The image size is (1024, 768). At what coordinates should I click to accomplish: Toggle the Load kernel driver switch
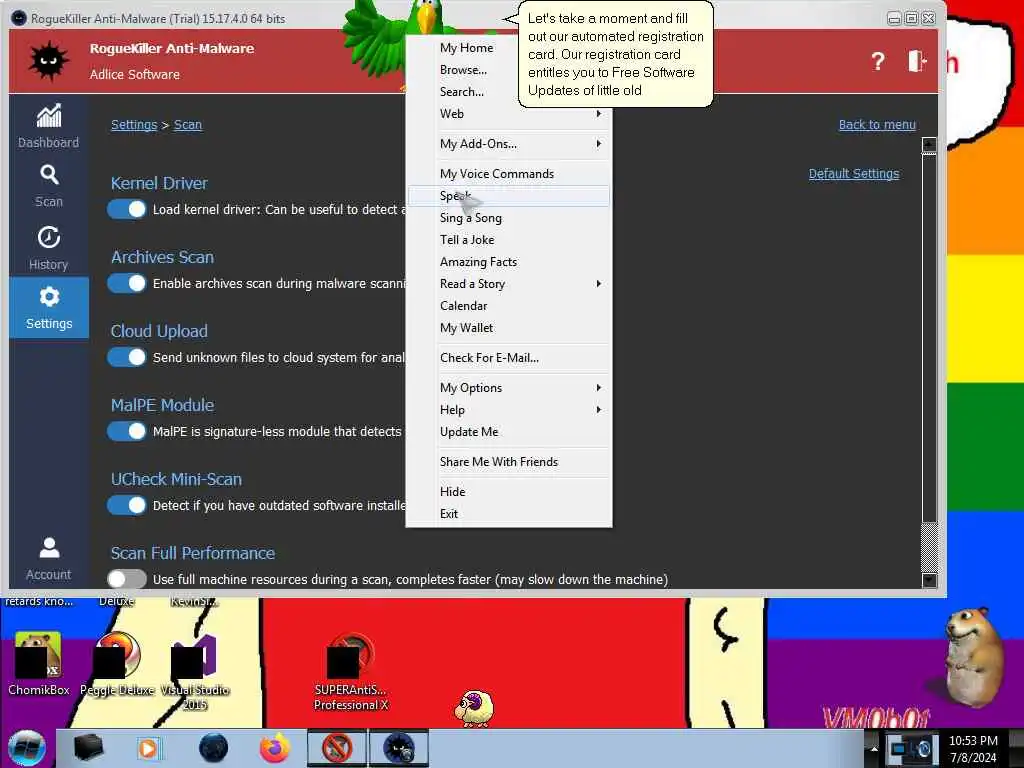127,209
